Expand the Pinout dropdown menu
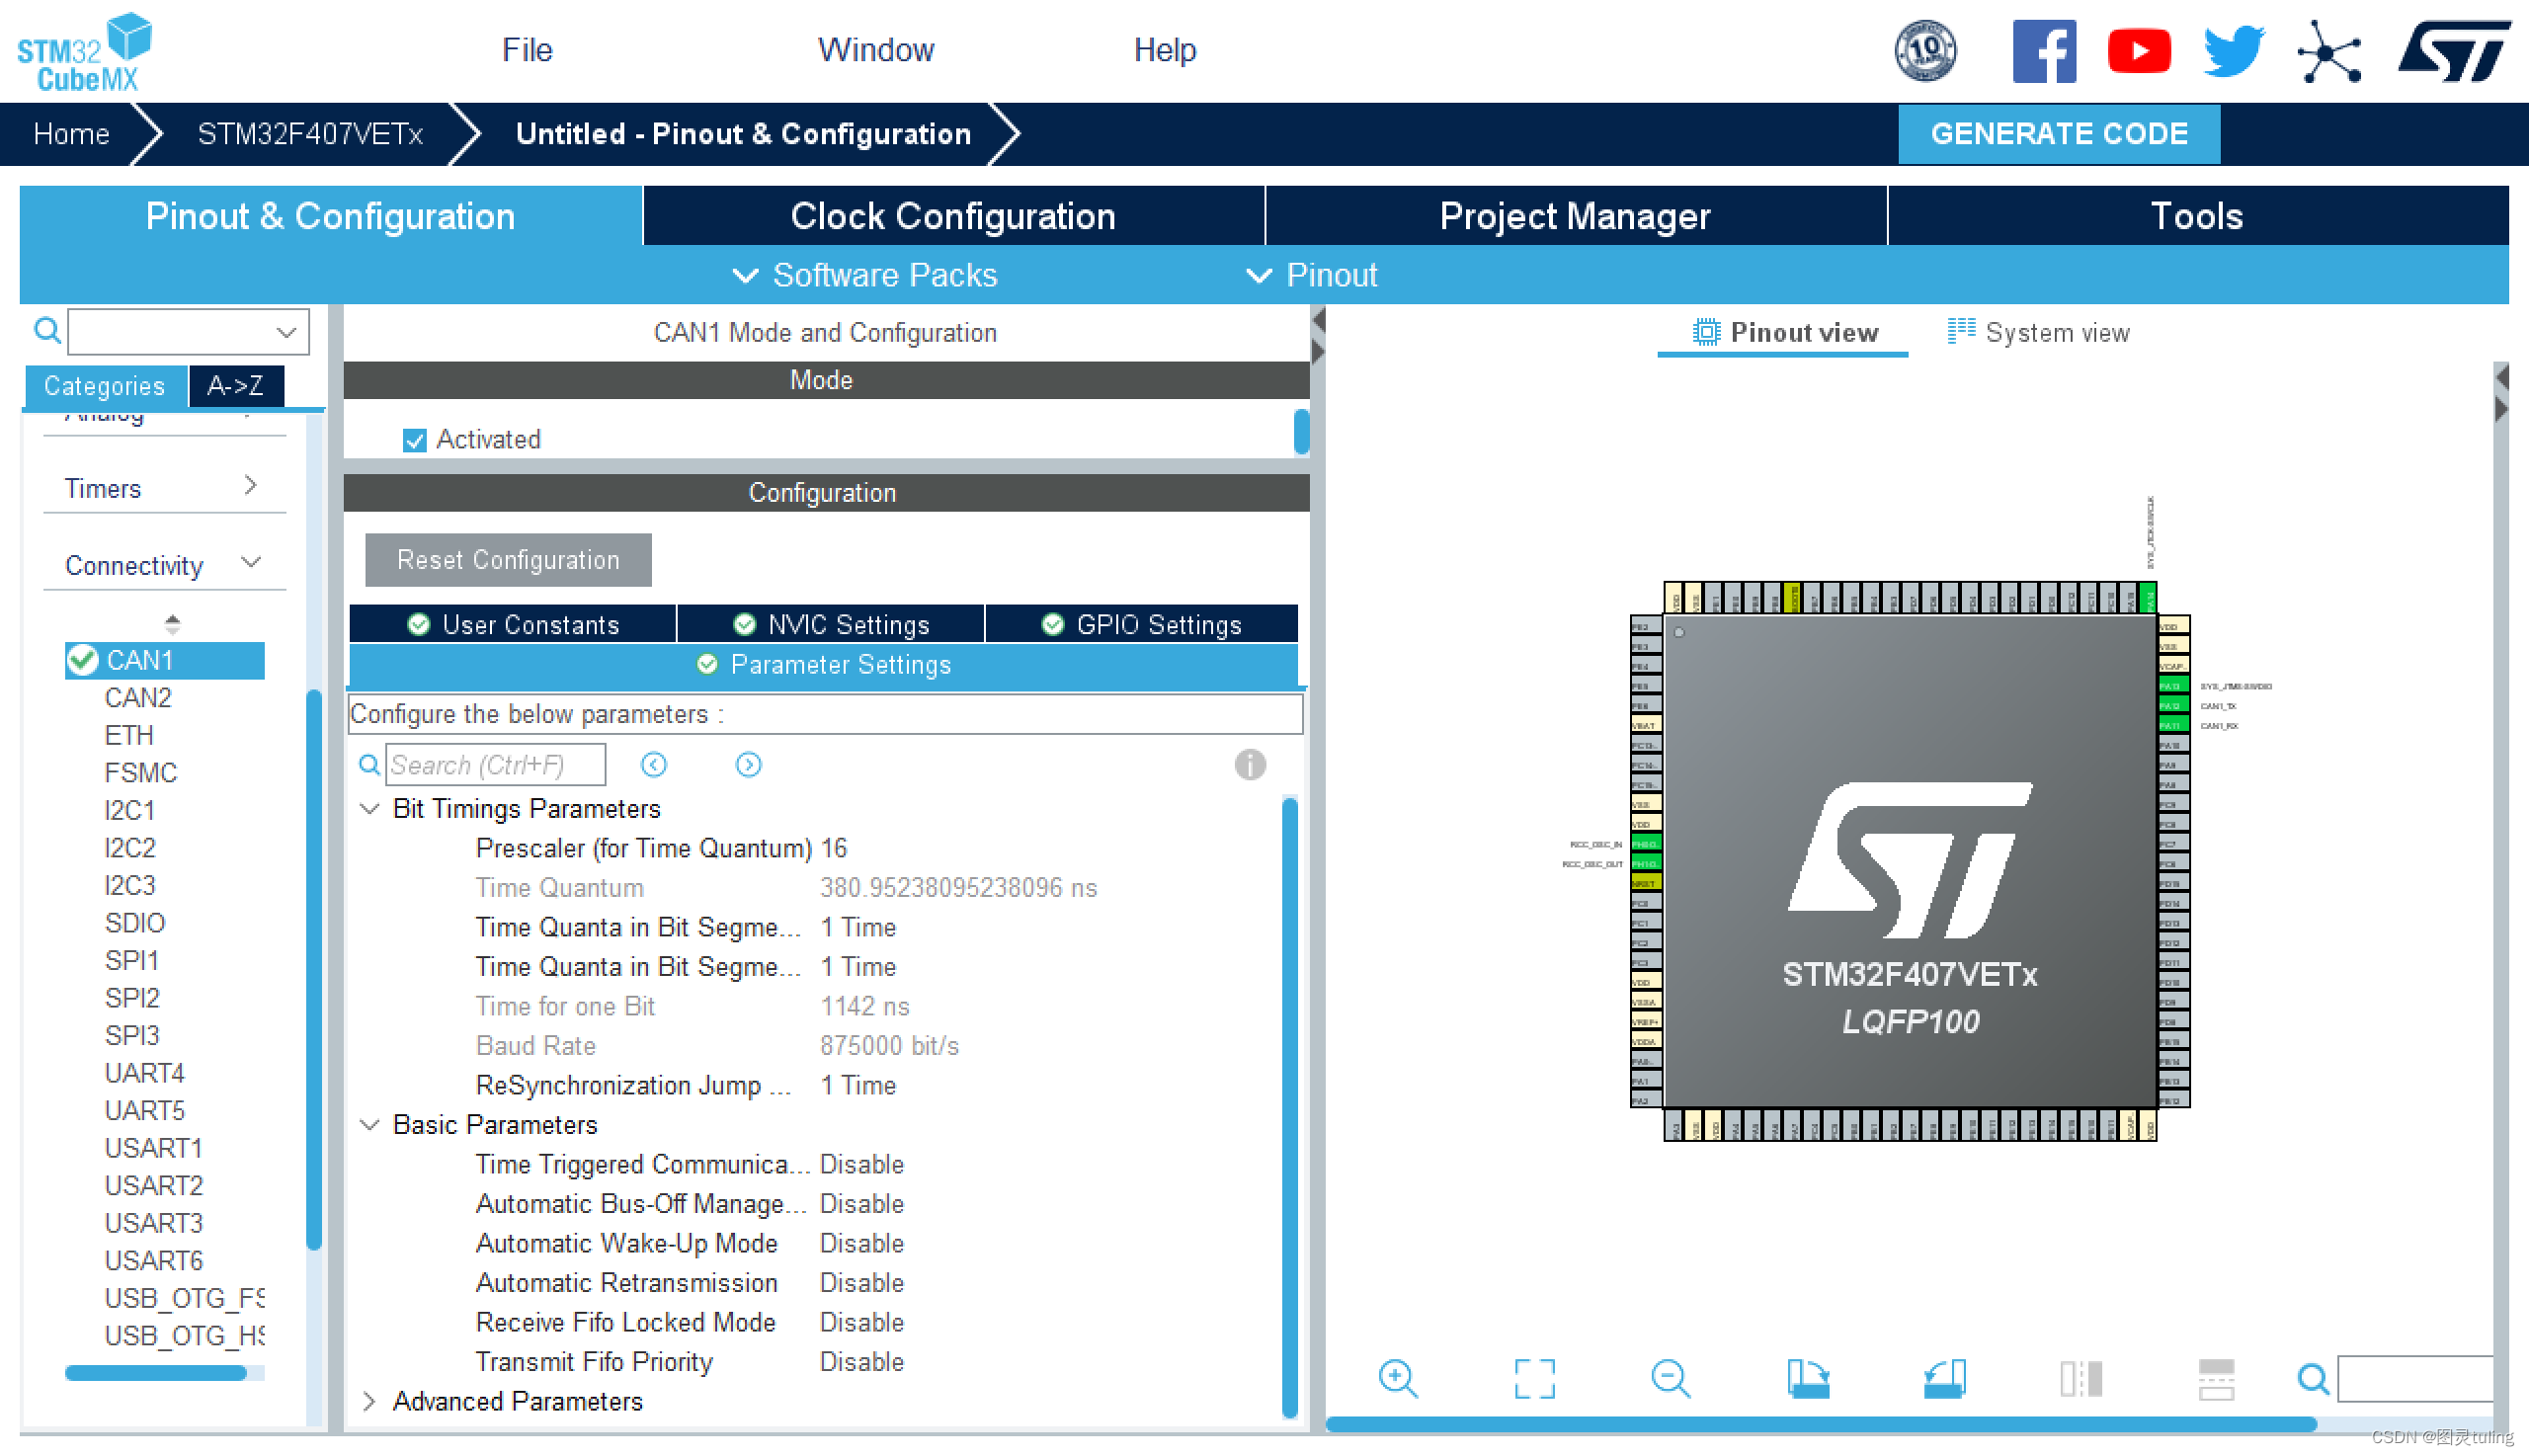The width and height of the screenshot is (2529, 1456). (1311, 275)
